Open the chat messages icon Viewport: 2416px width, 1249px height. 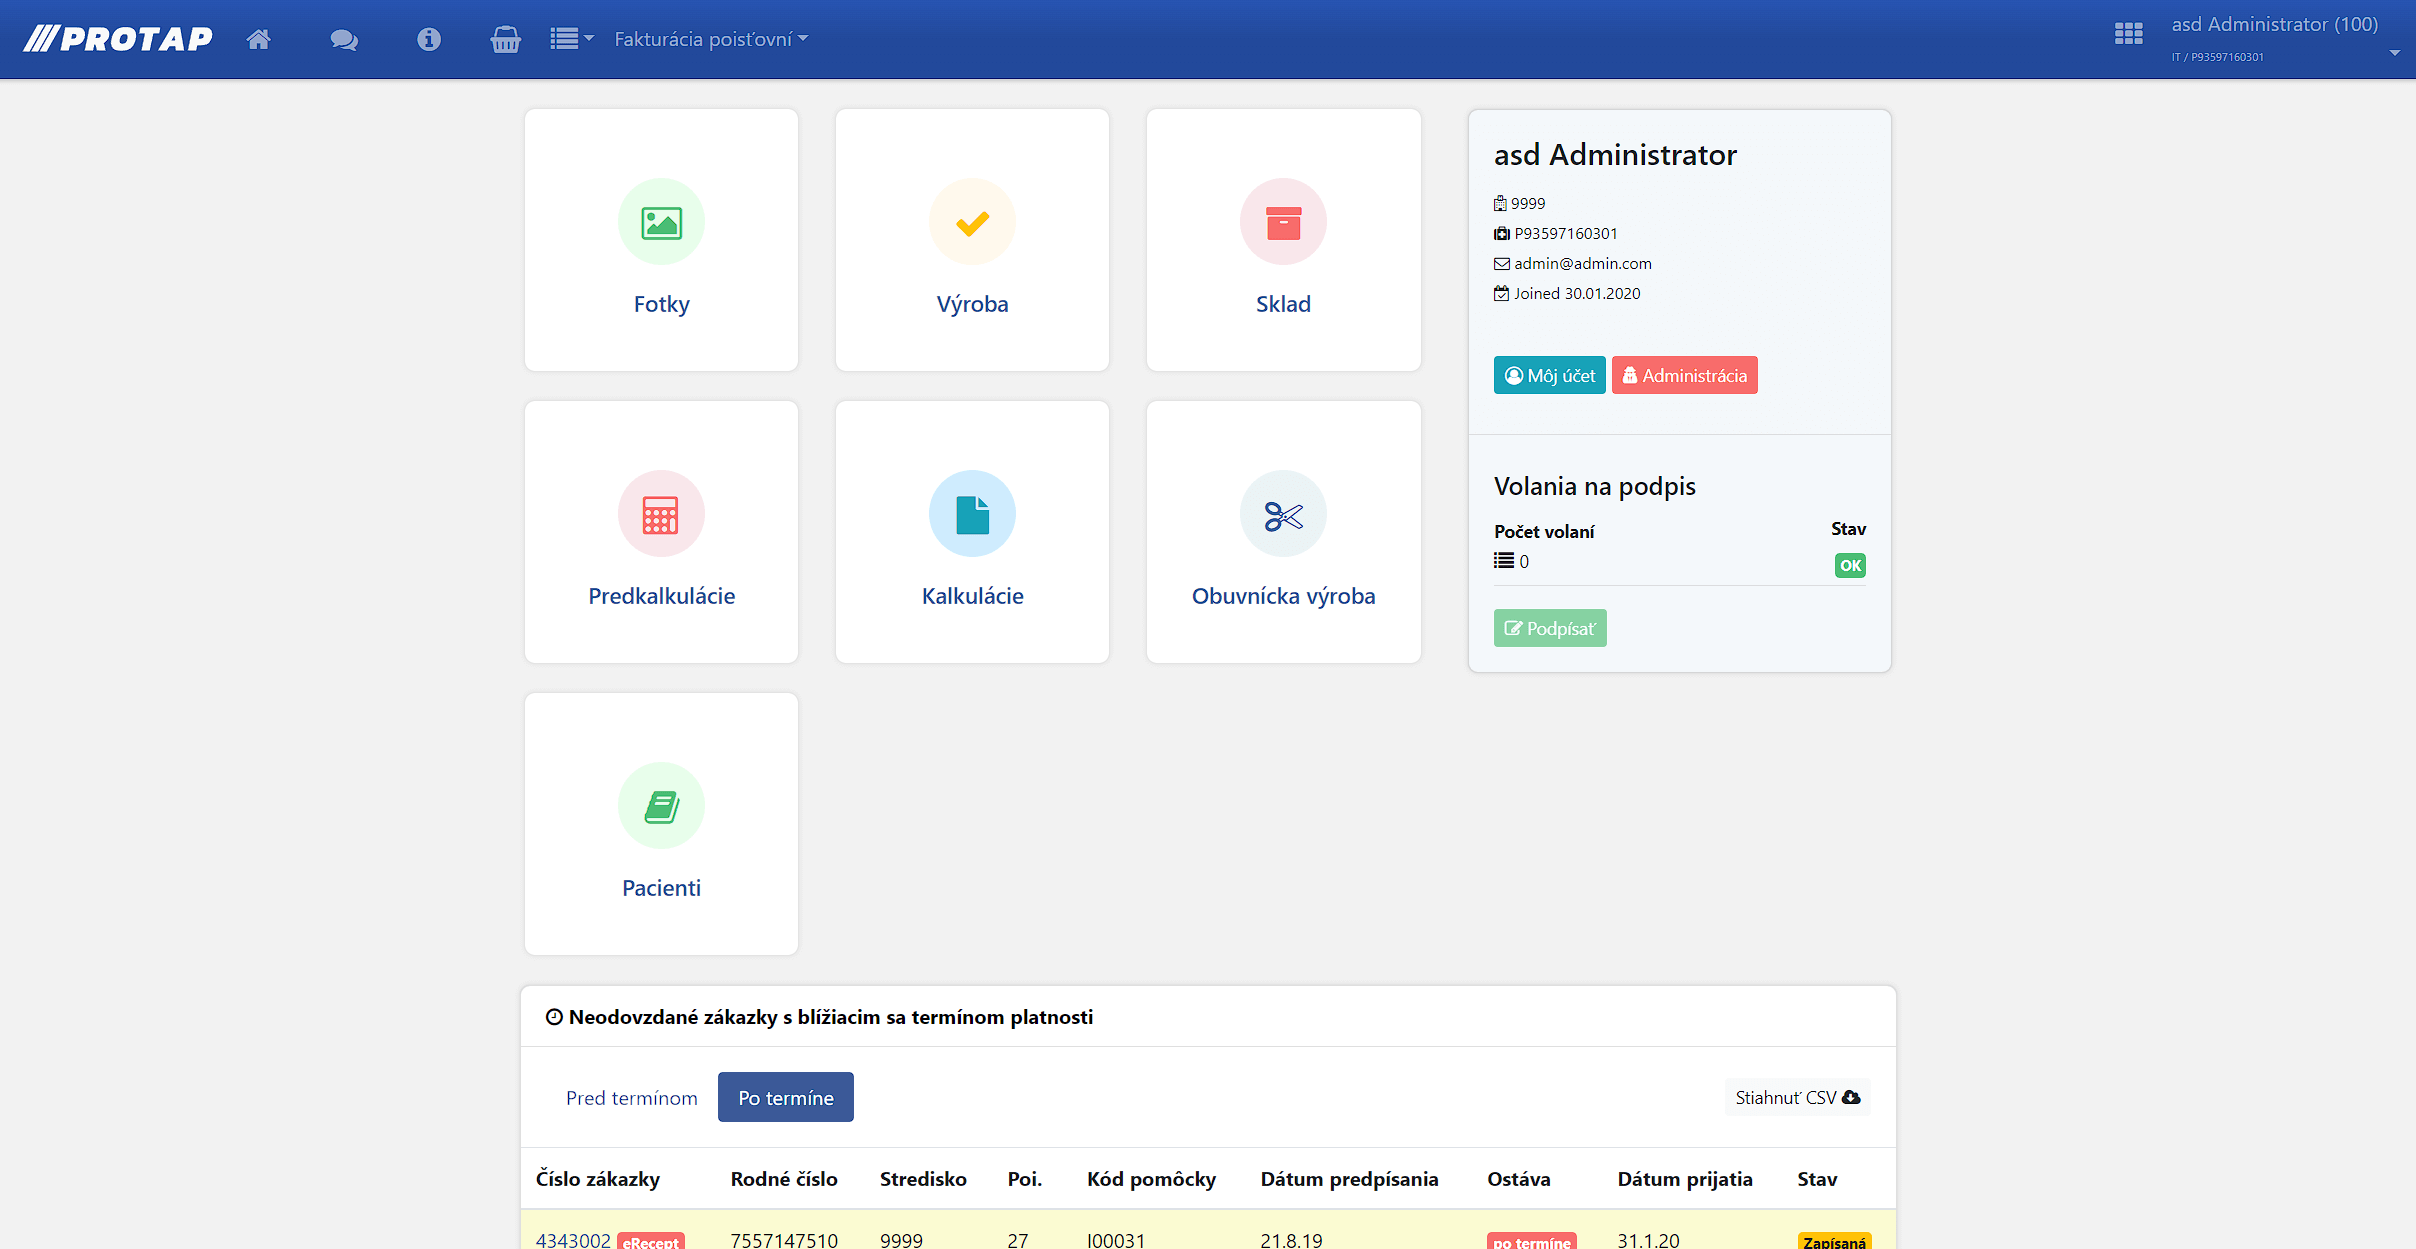click(344, 40)
